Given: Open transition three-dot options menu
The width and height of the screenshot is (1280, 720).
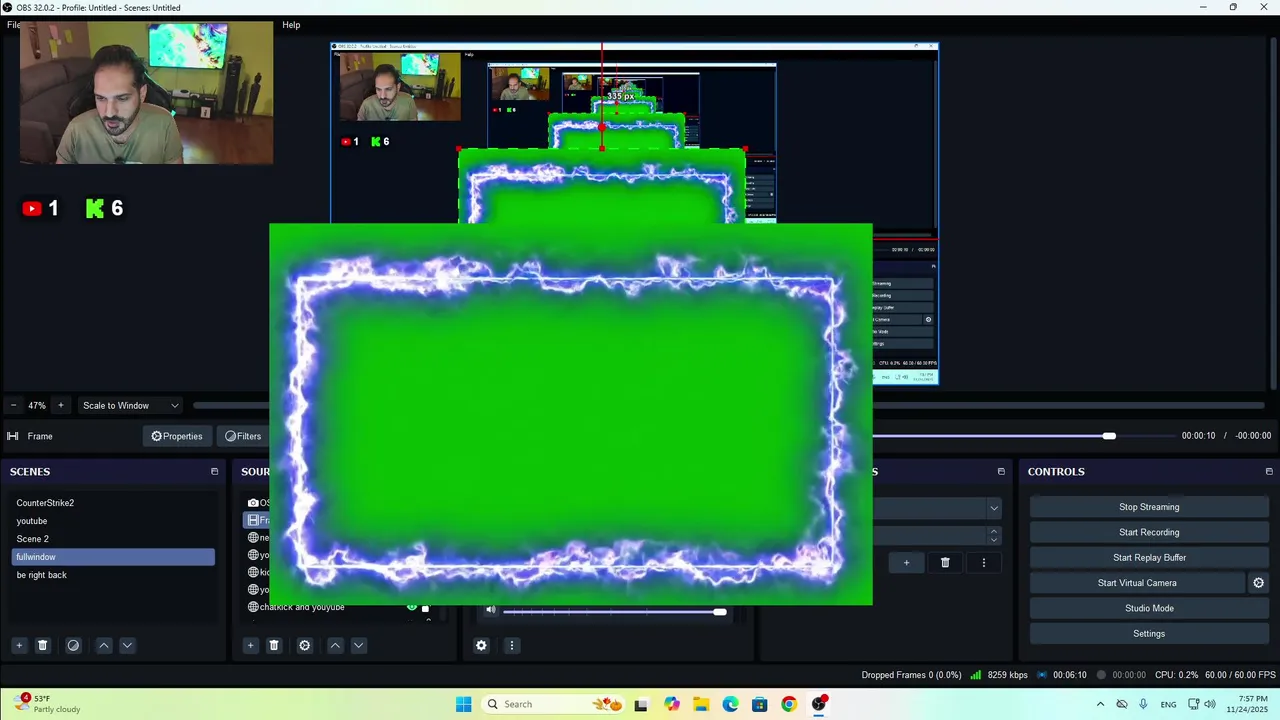Looking at the screenshot, I should coord(983,563).
